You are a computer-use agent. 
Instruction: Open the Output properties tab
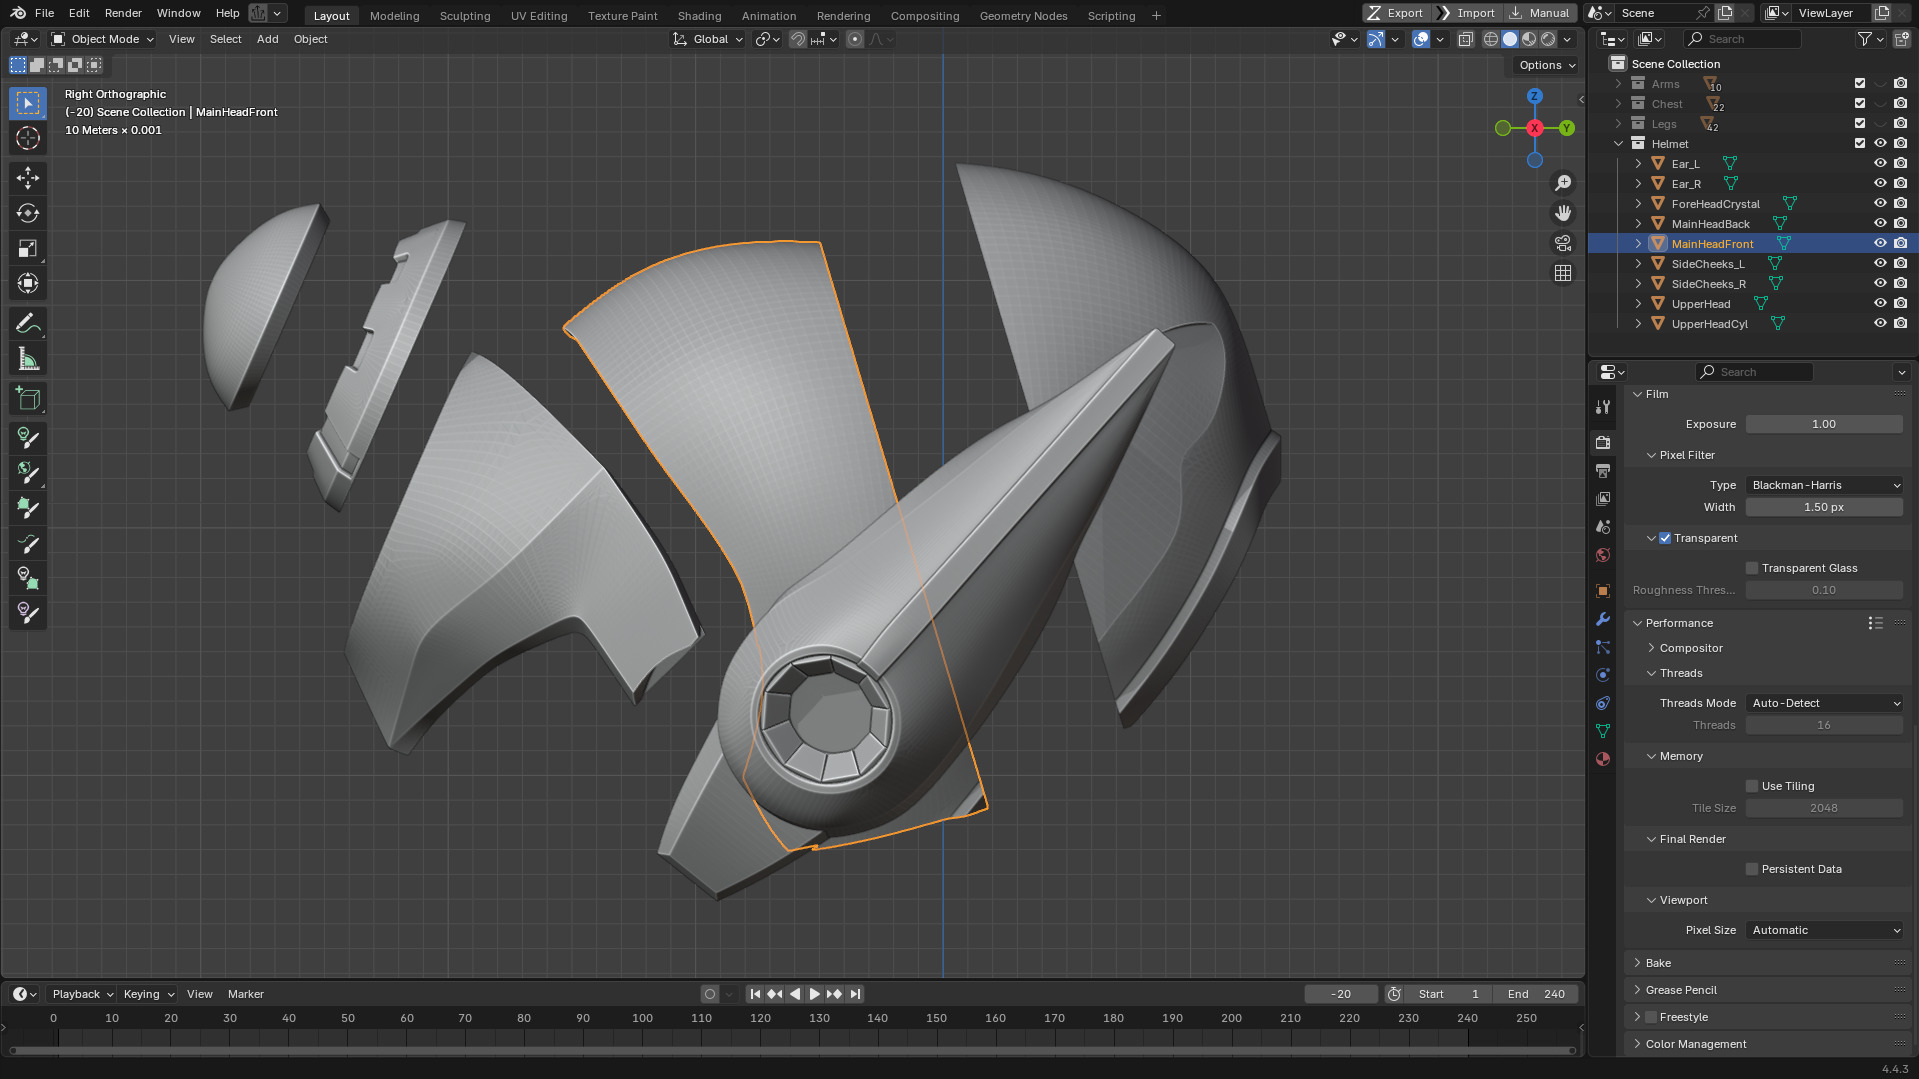(1603, 471)
